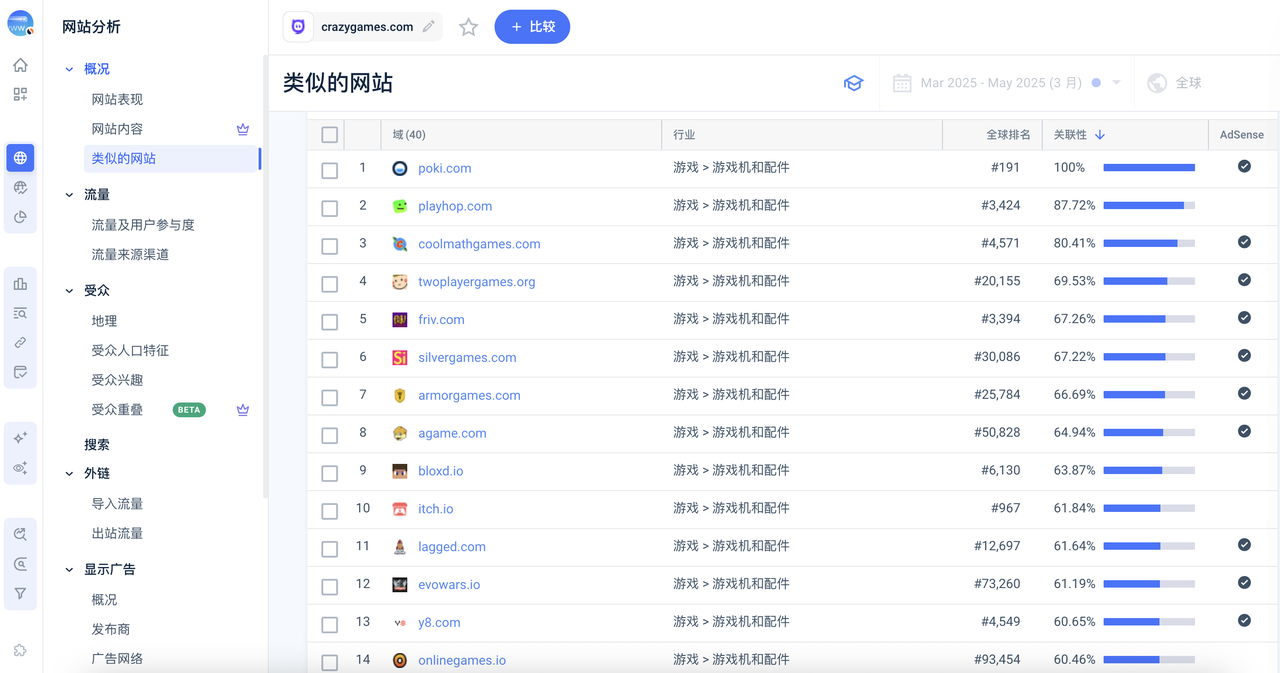Collapse the 概况 section chevron
This screenshot has height=673, width=1280.
coord(69,69)
